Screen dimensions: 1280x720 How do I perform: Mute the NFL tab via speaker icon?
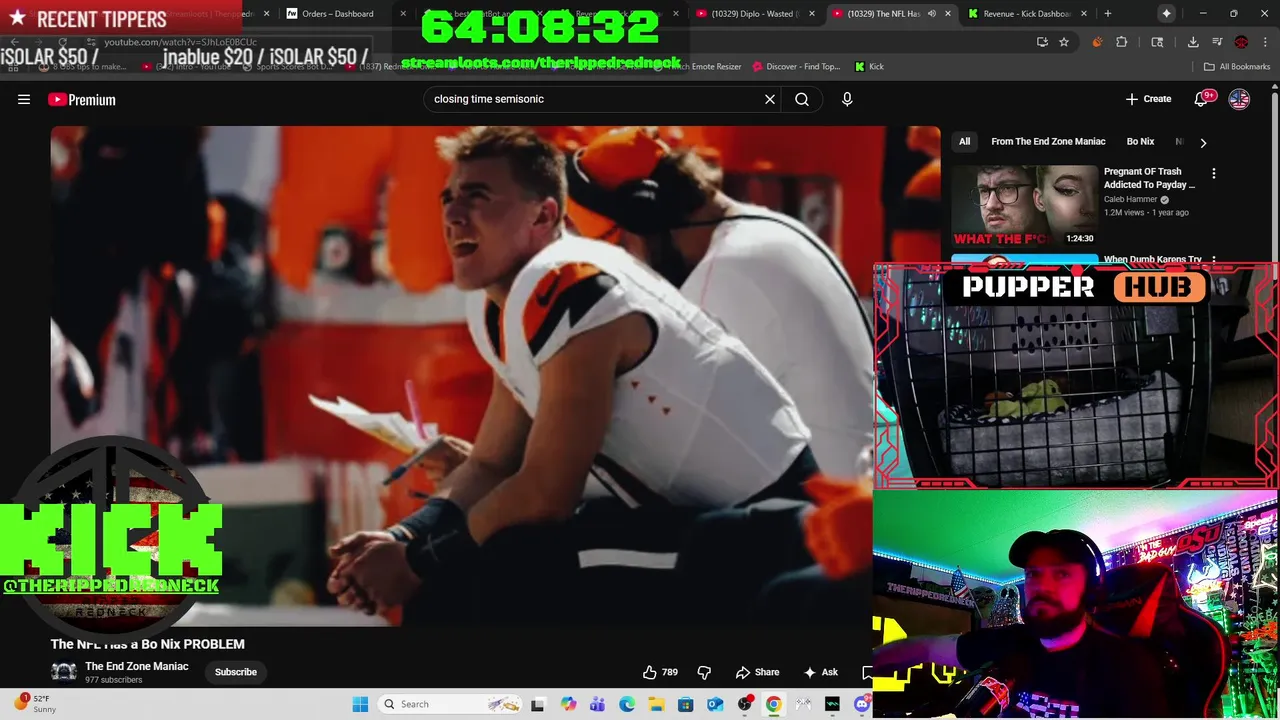931,14
